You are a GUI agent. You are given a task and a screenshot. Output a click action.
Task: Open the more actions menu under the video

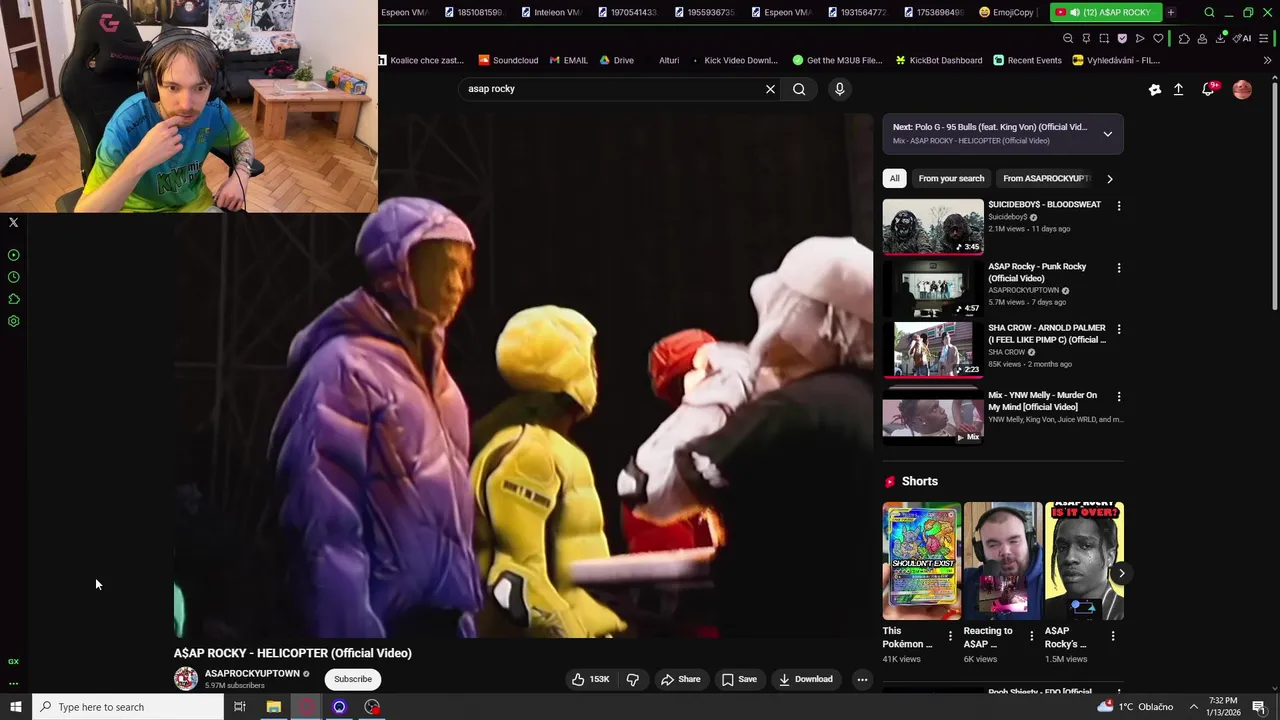point(862,679)
